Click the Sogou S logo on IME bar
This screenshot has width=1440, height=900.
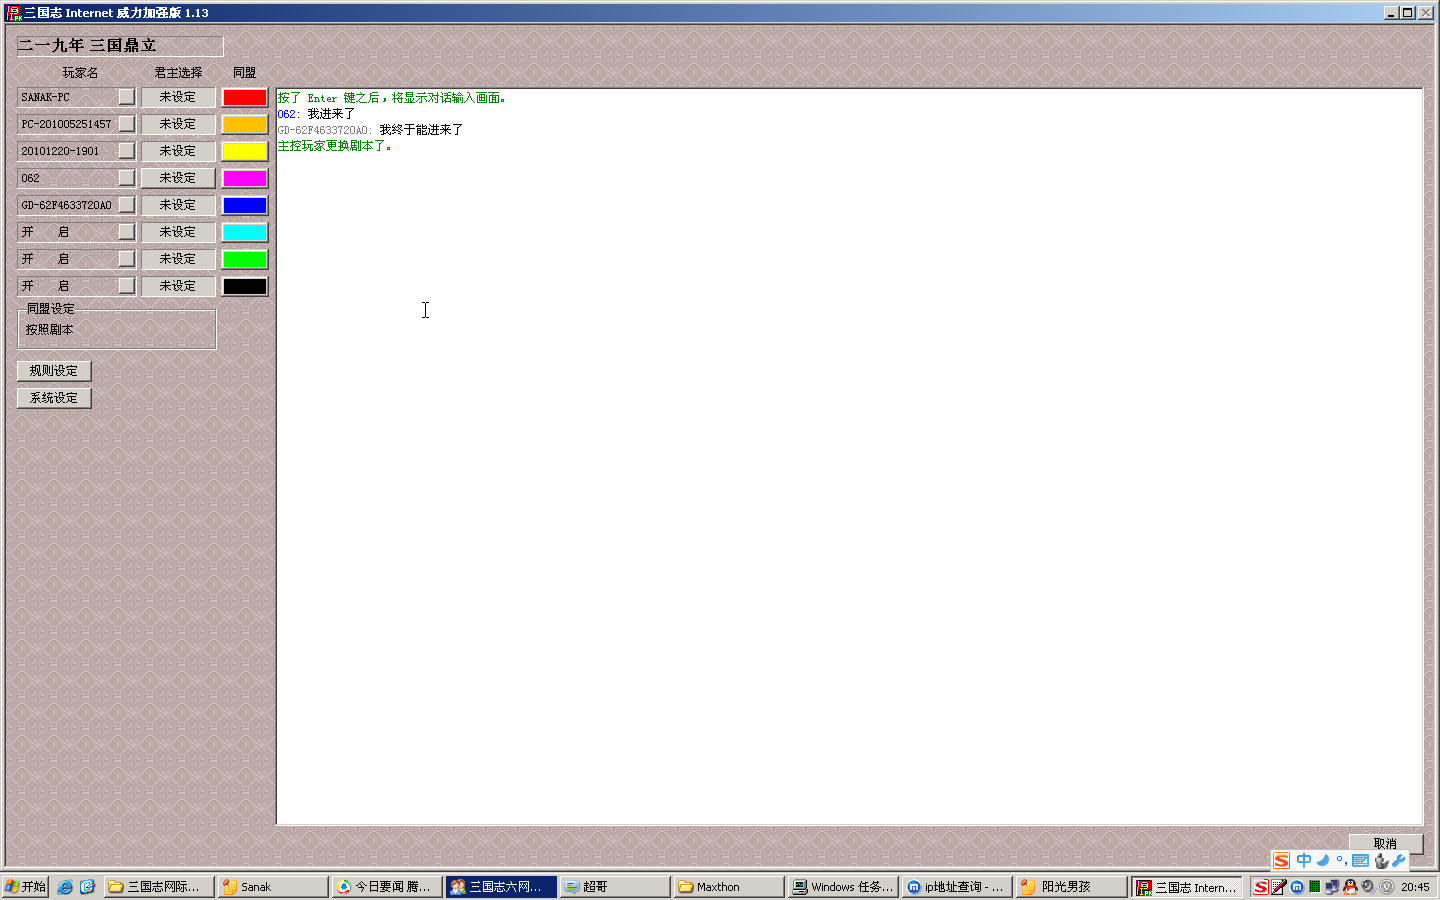(x=1281, y=861)
